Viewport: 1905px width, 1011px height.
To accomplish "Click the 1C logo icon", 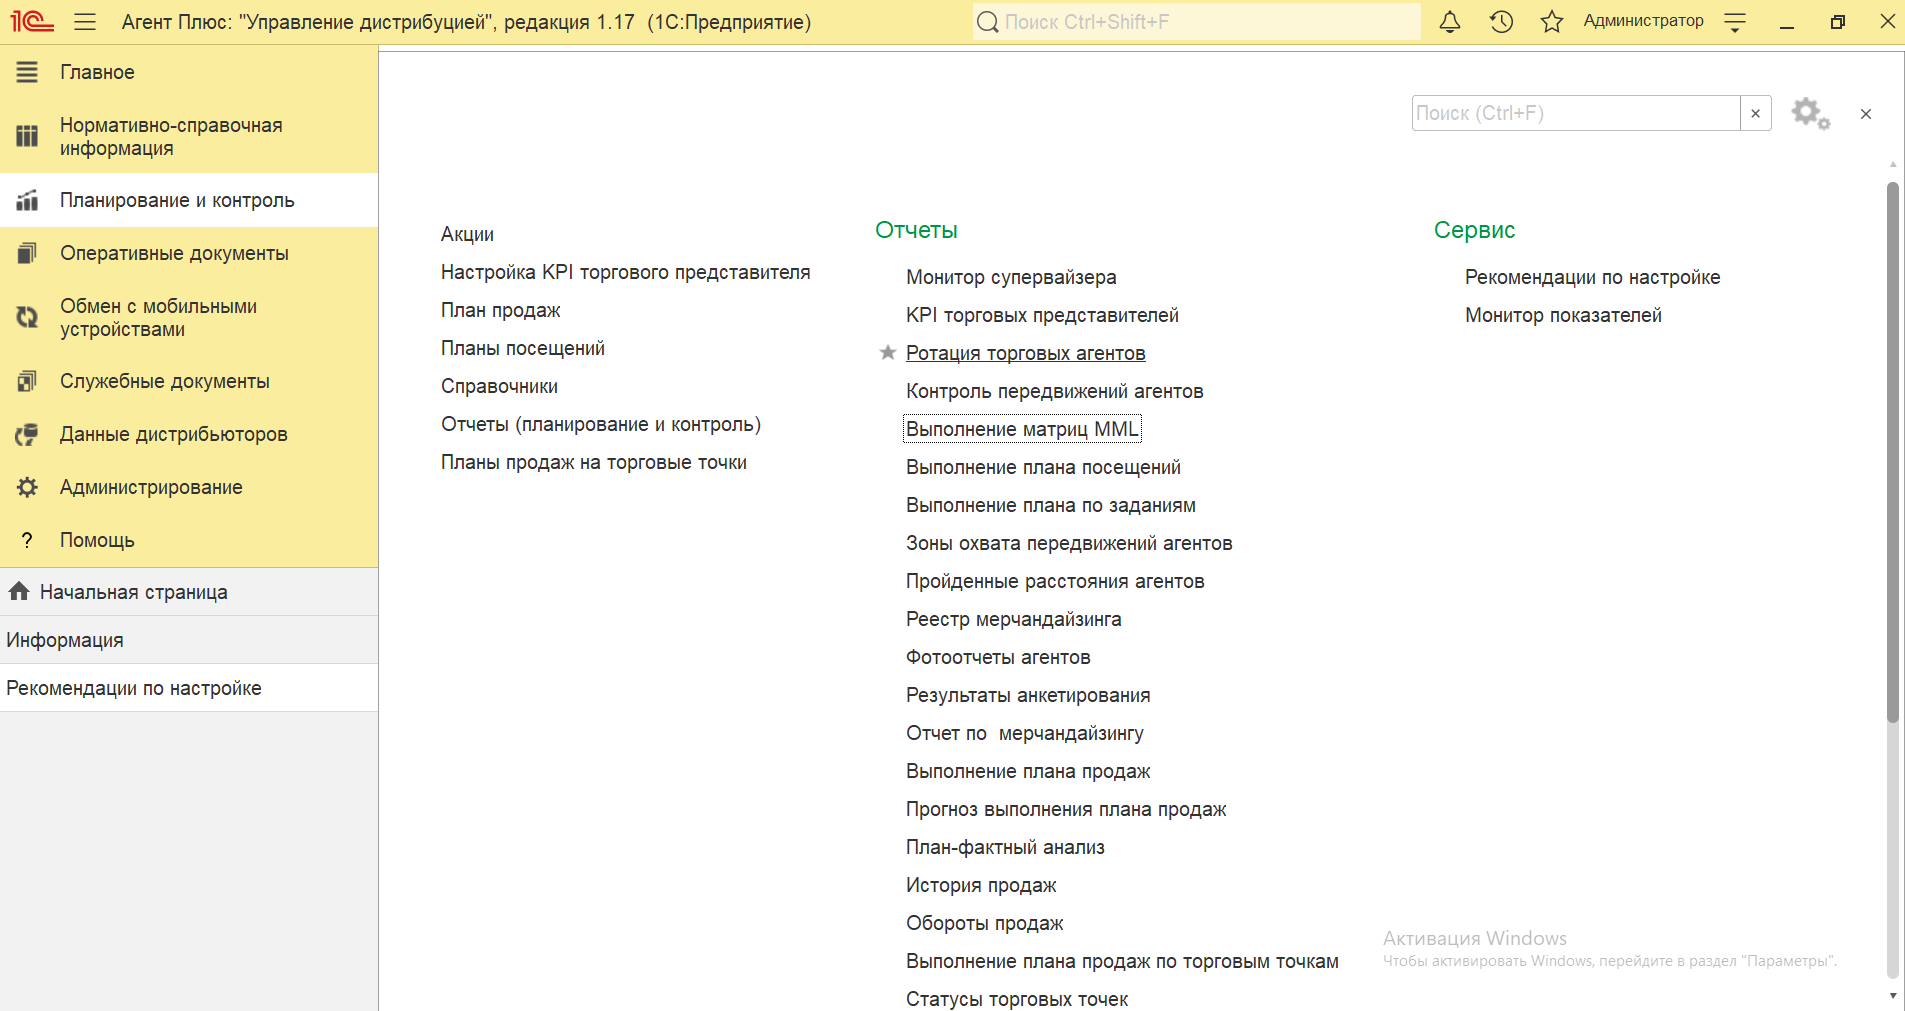I will click(32, 21).
